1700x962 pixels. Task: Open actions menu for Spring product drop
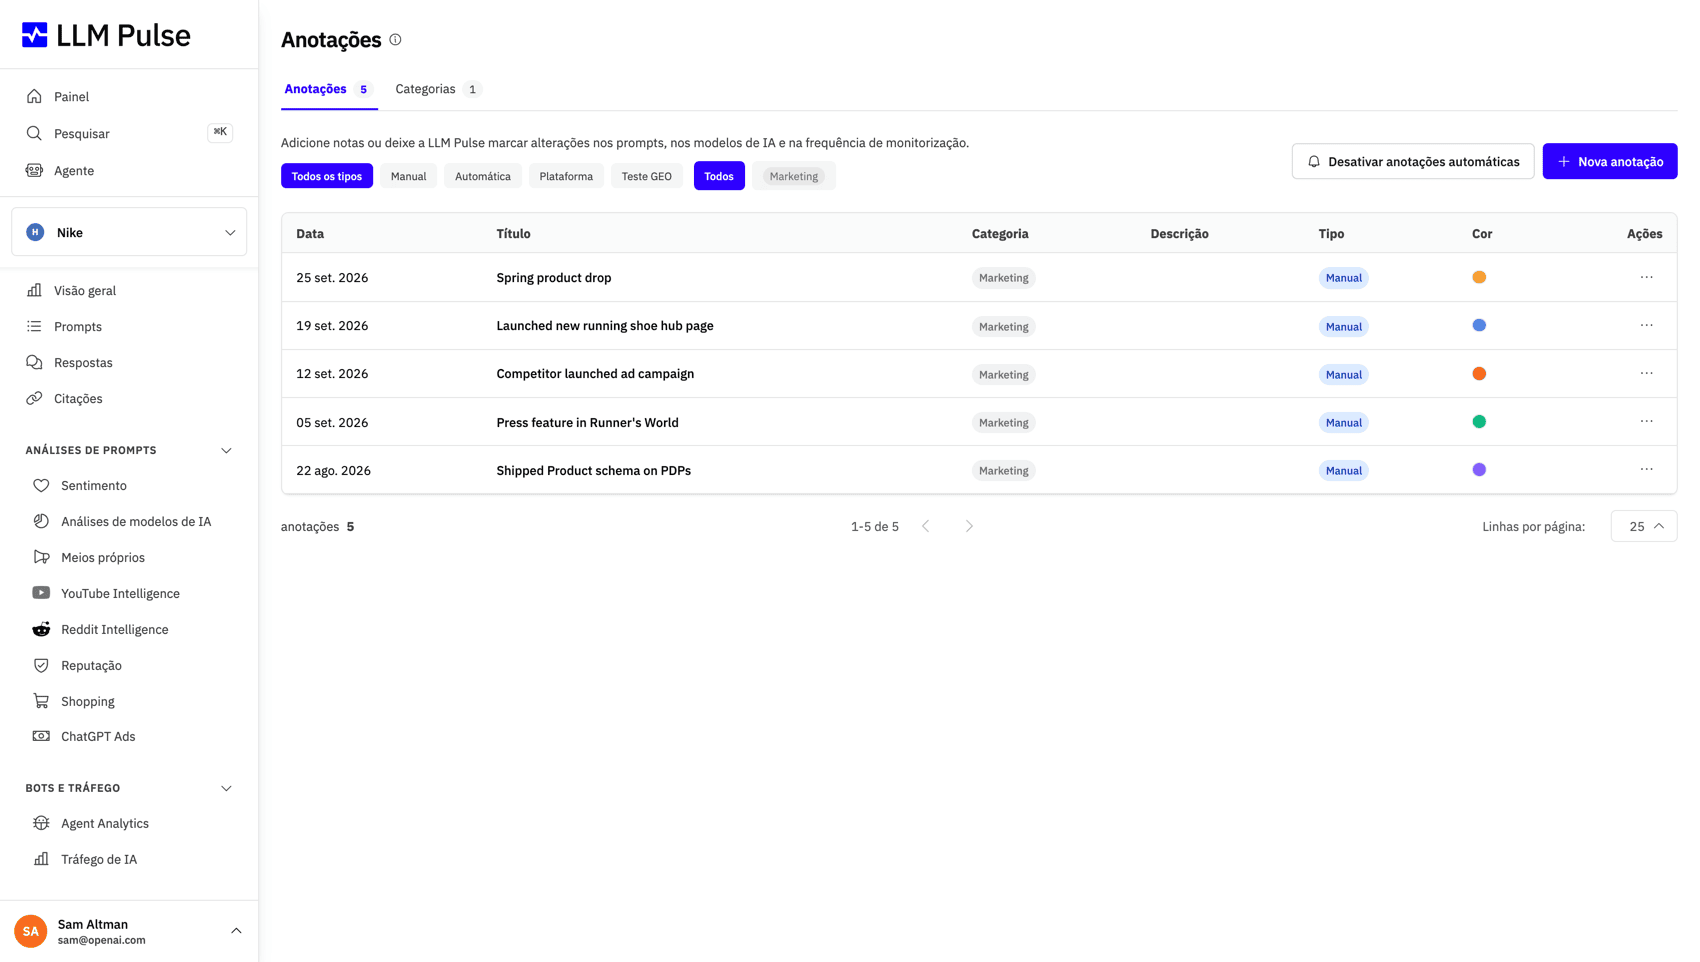click(1646, 277)
